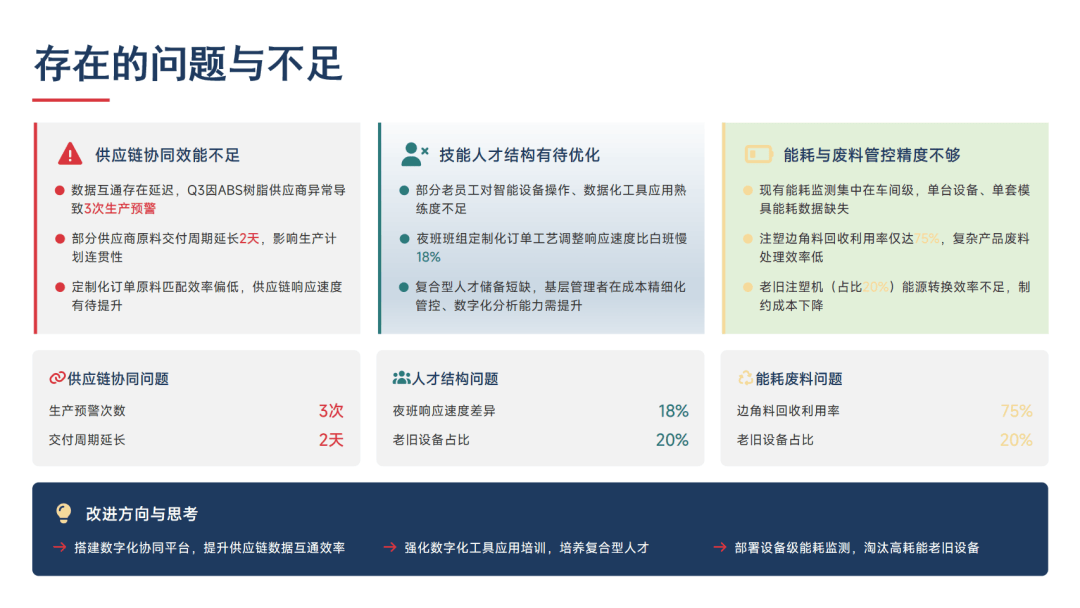Select the 供应链协同效能不足 card heading
1080x608 pixels.
click(167, 155)
